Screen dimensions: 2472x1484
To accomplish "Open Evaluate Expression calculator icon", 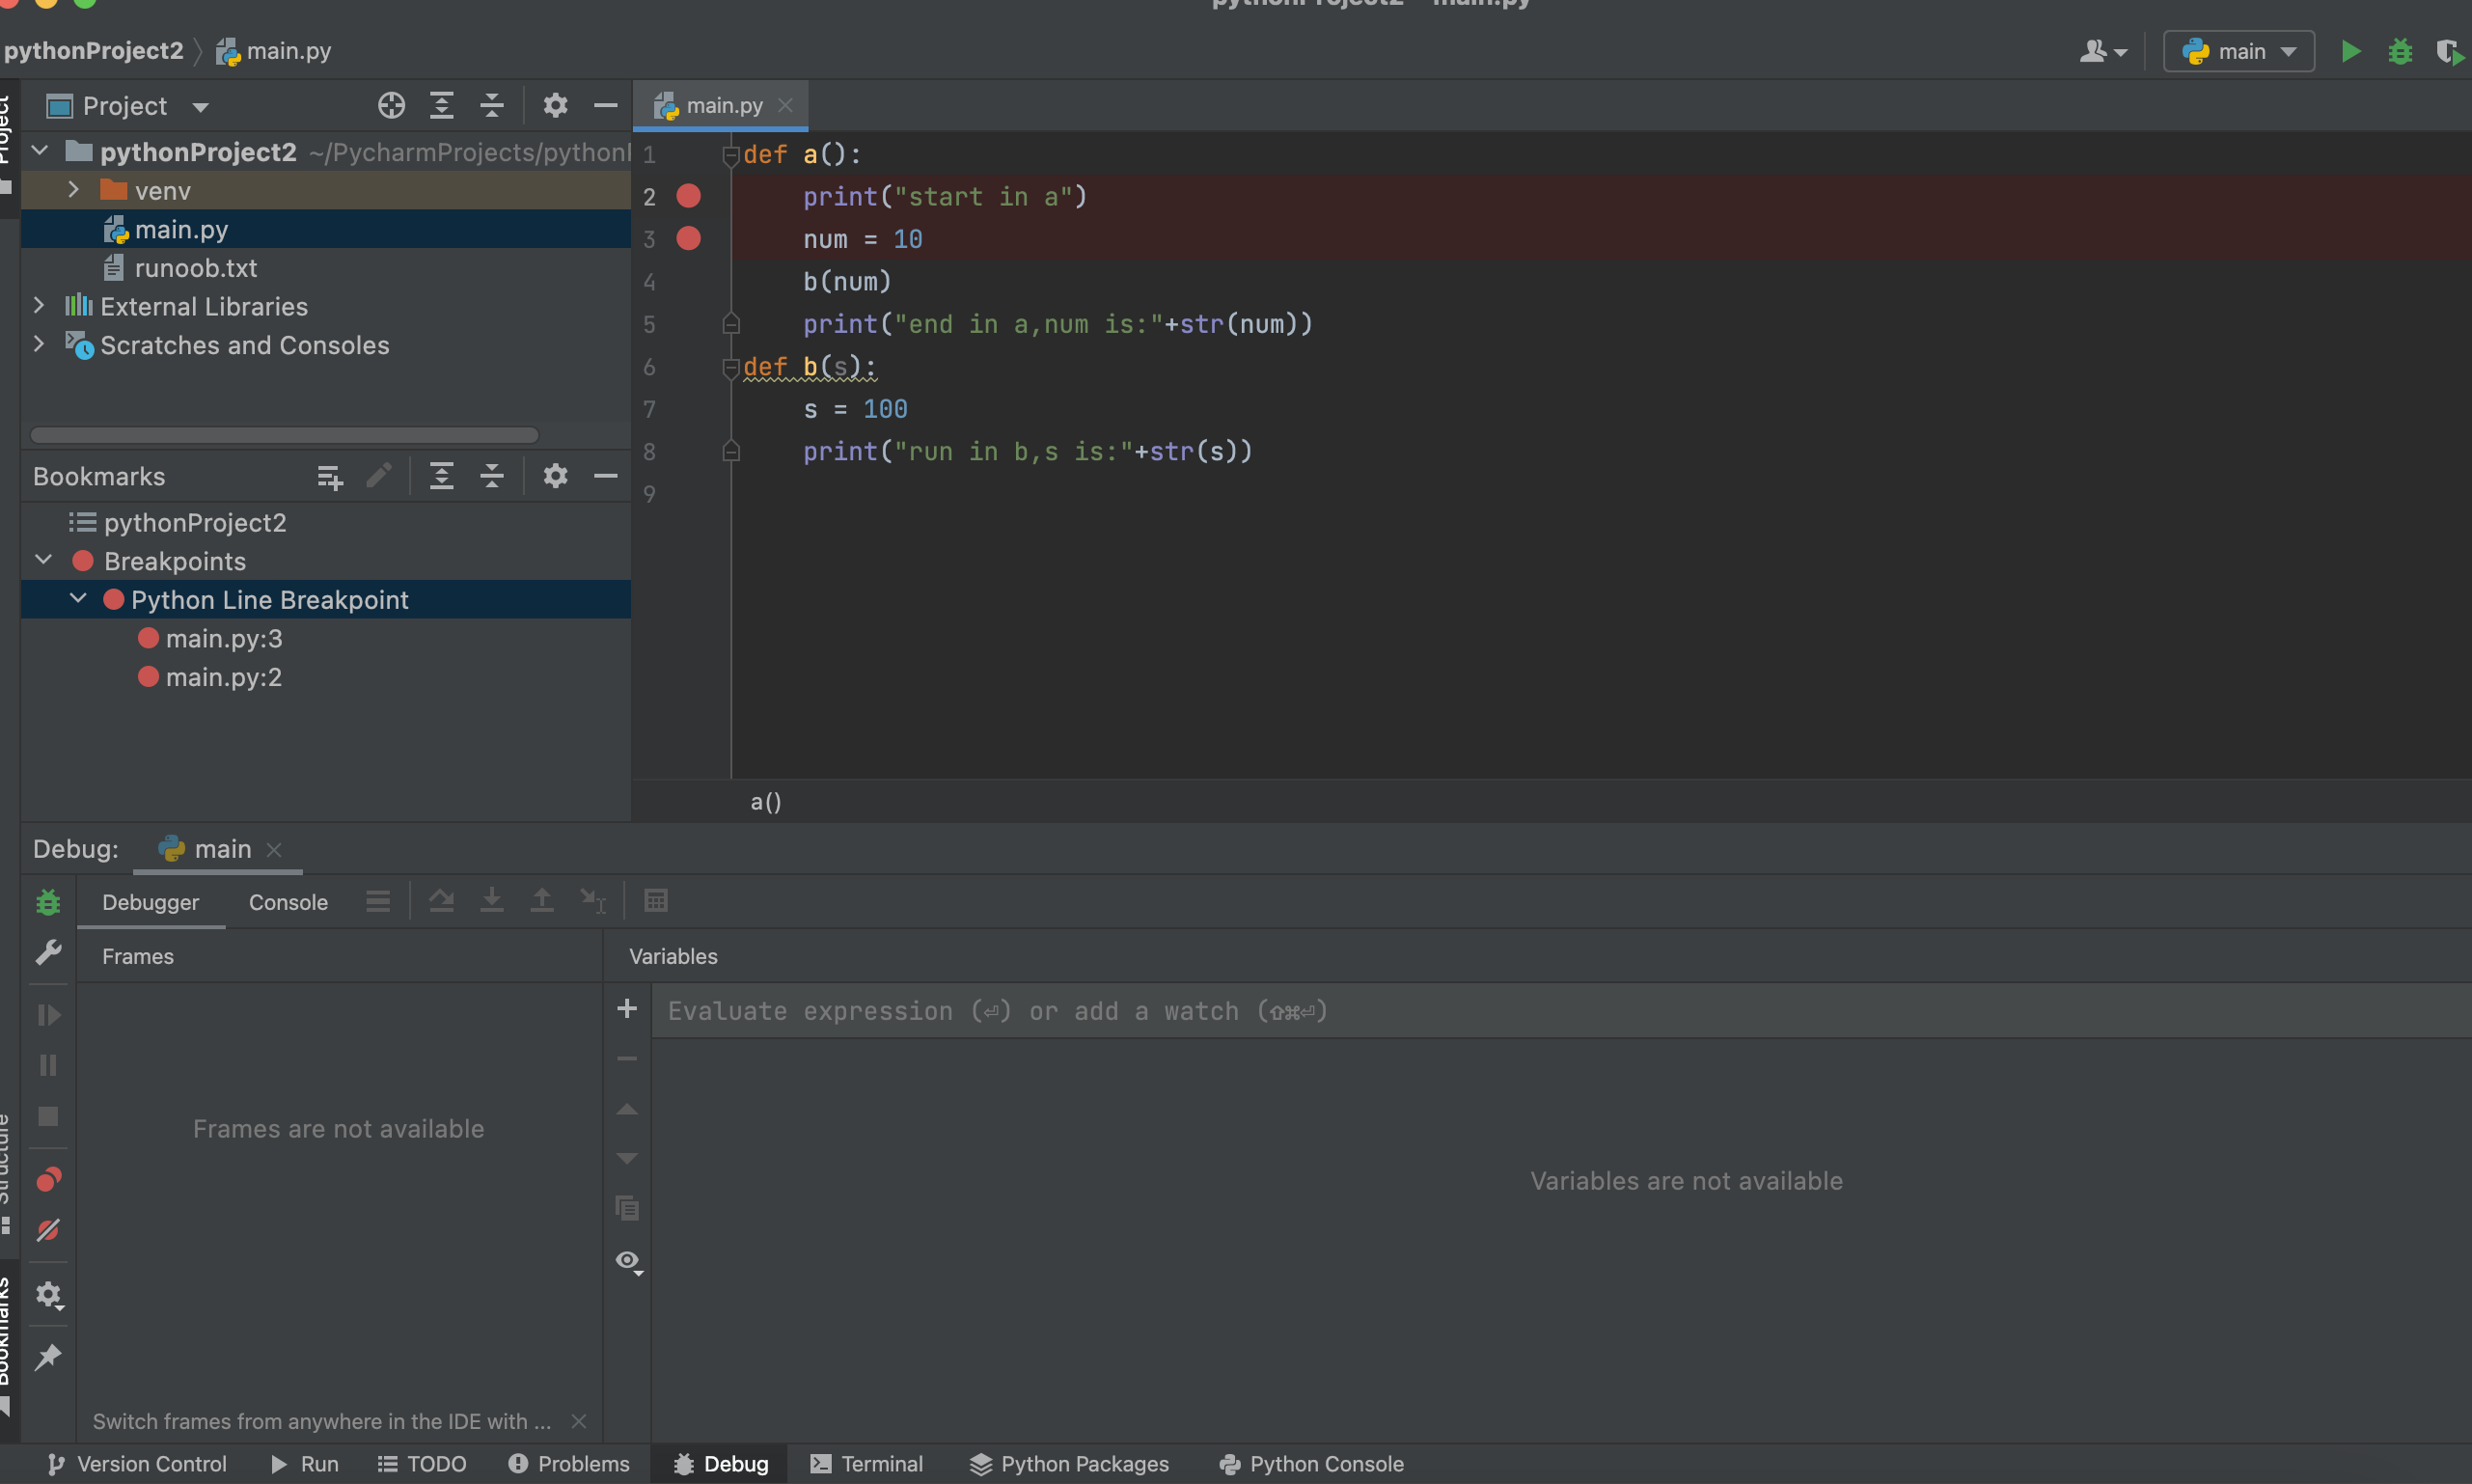I will 655,901.
